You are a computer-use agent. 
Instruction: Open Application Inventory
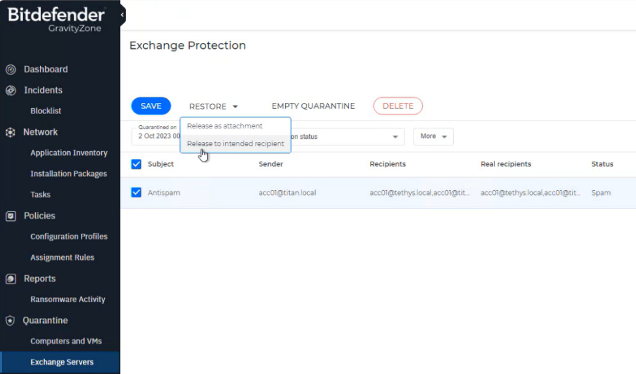[69, 153]
